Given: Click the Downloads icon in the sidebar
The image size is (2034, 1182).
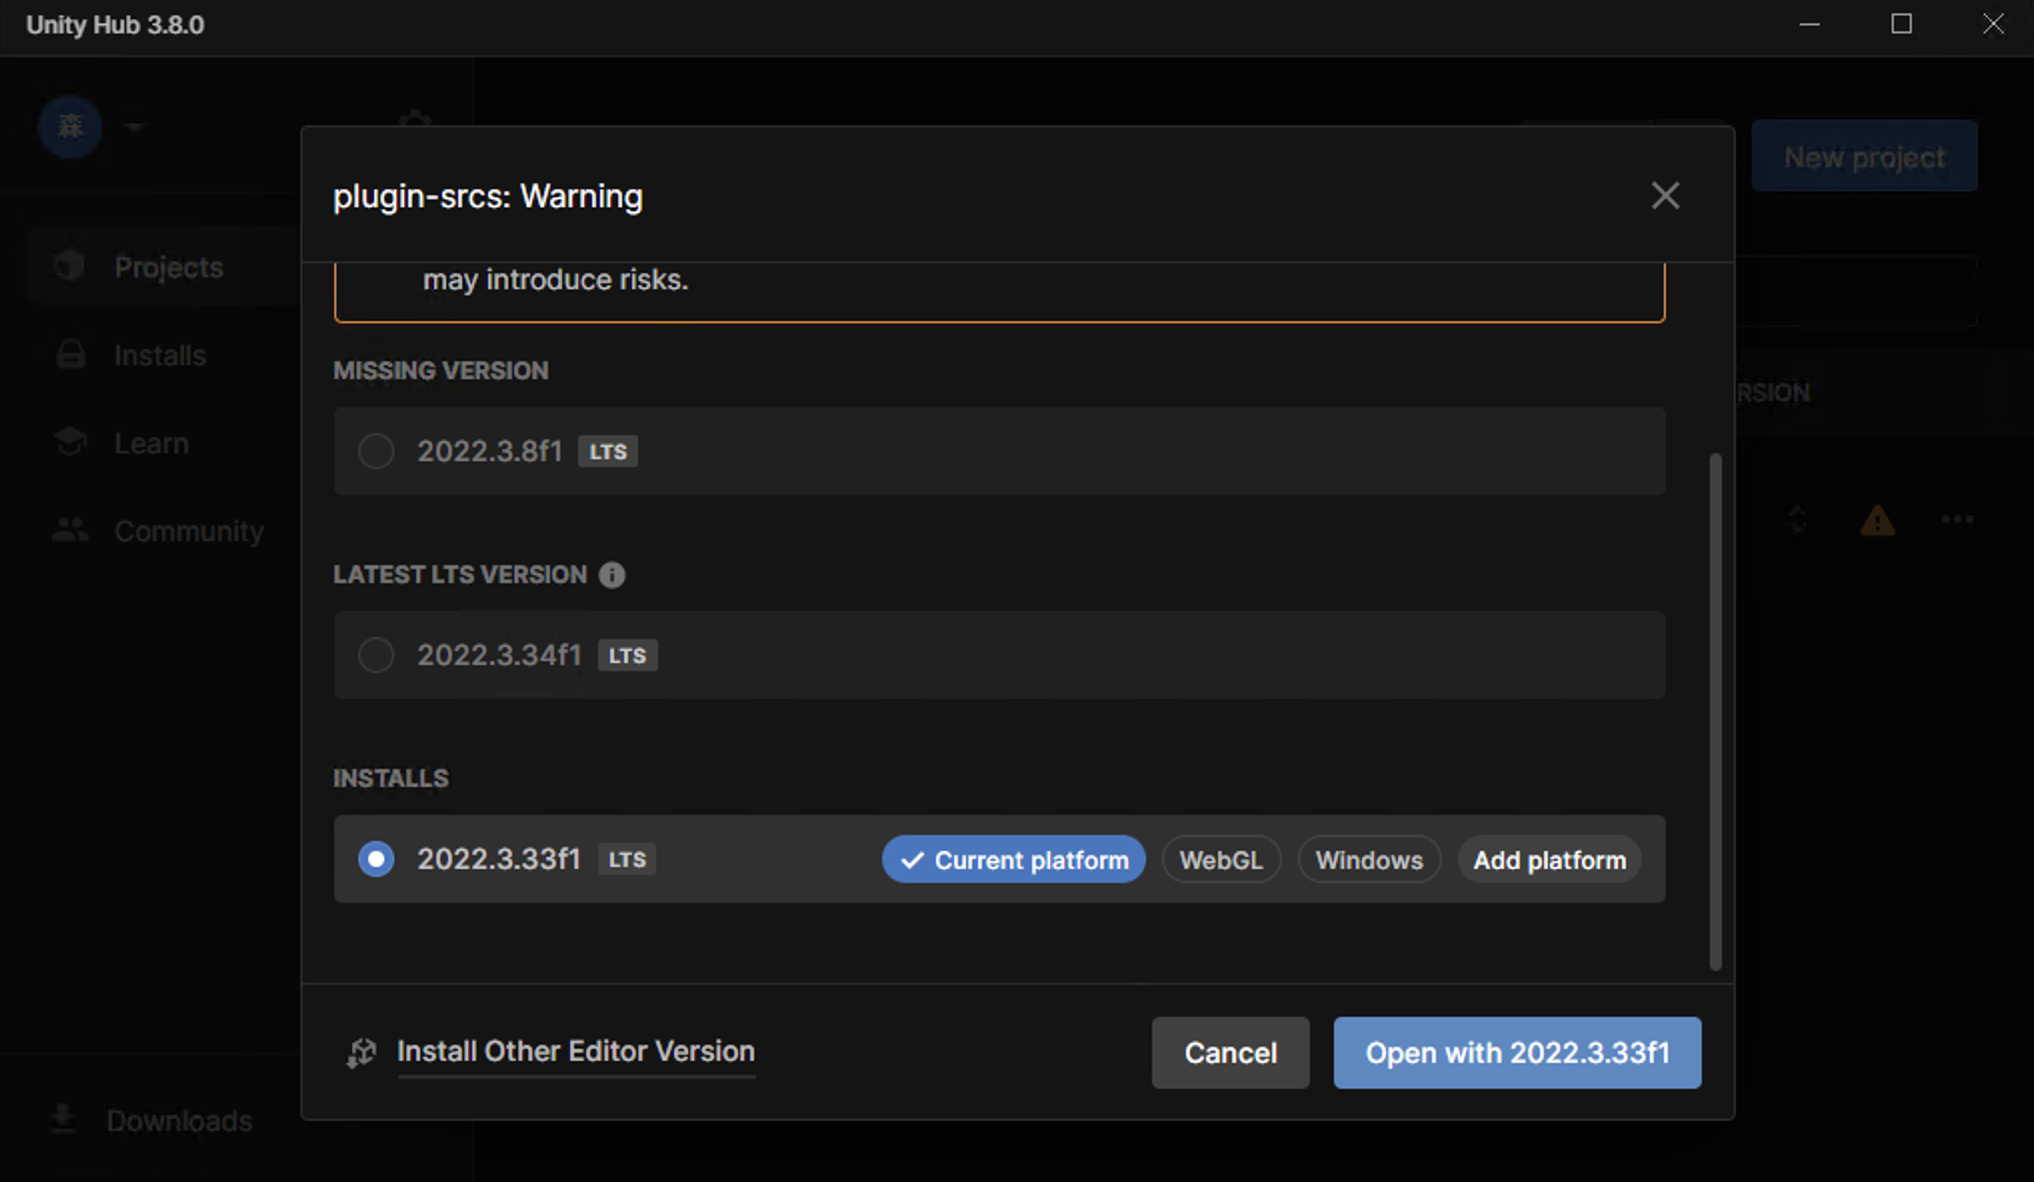Looking at the screenshot, I should pos(63,1119).
